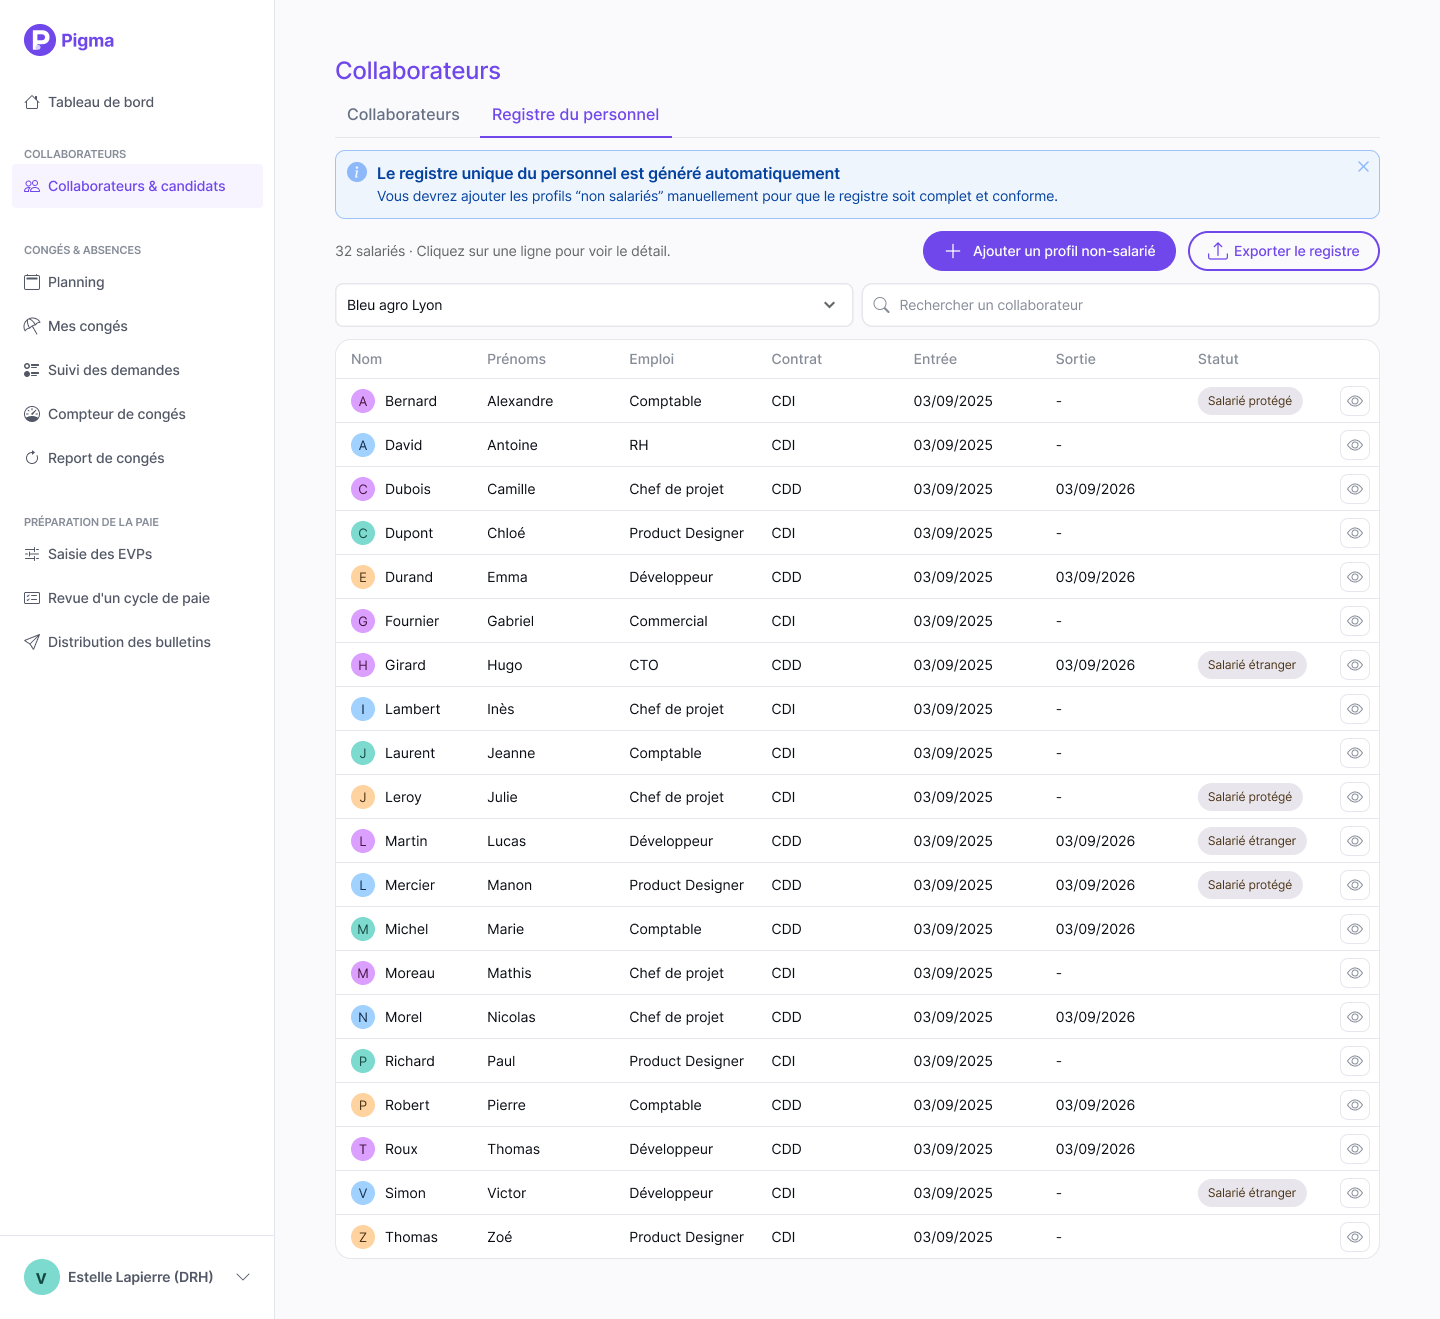Viewport: 1440px width, 1319px height.
Task: Click eye icon on Girard Hugo row
Action: [x=1355, y=665]
